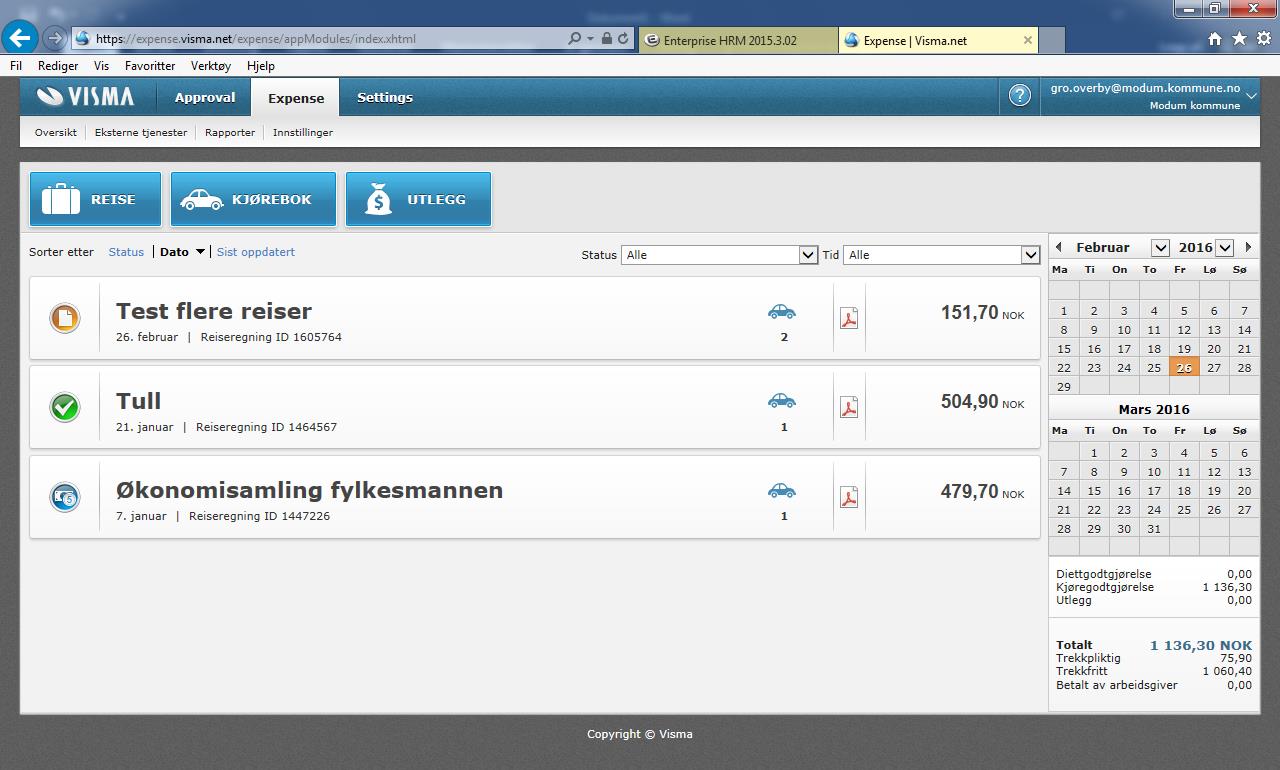Click the Visma logo

(x=85, y=97)
